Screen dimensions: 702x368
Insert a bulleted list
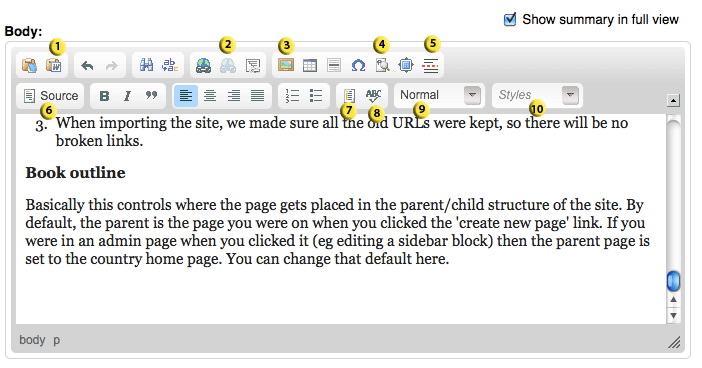[x=316, y=96]
